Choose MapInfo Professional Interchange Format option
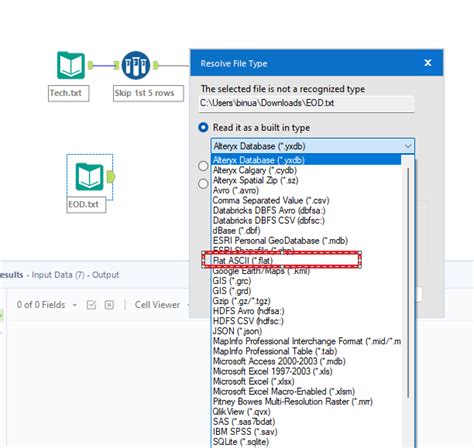Screen dimensions: 474x448 306,341
